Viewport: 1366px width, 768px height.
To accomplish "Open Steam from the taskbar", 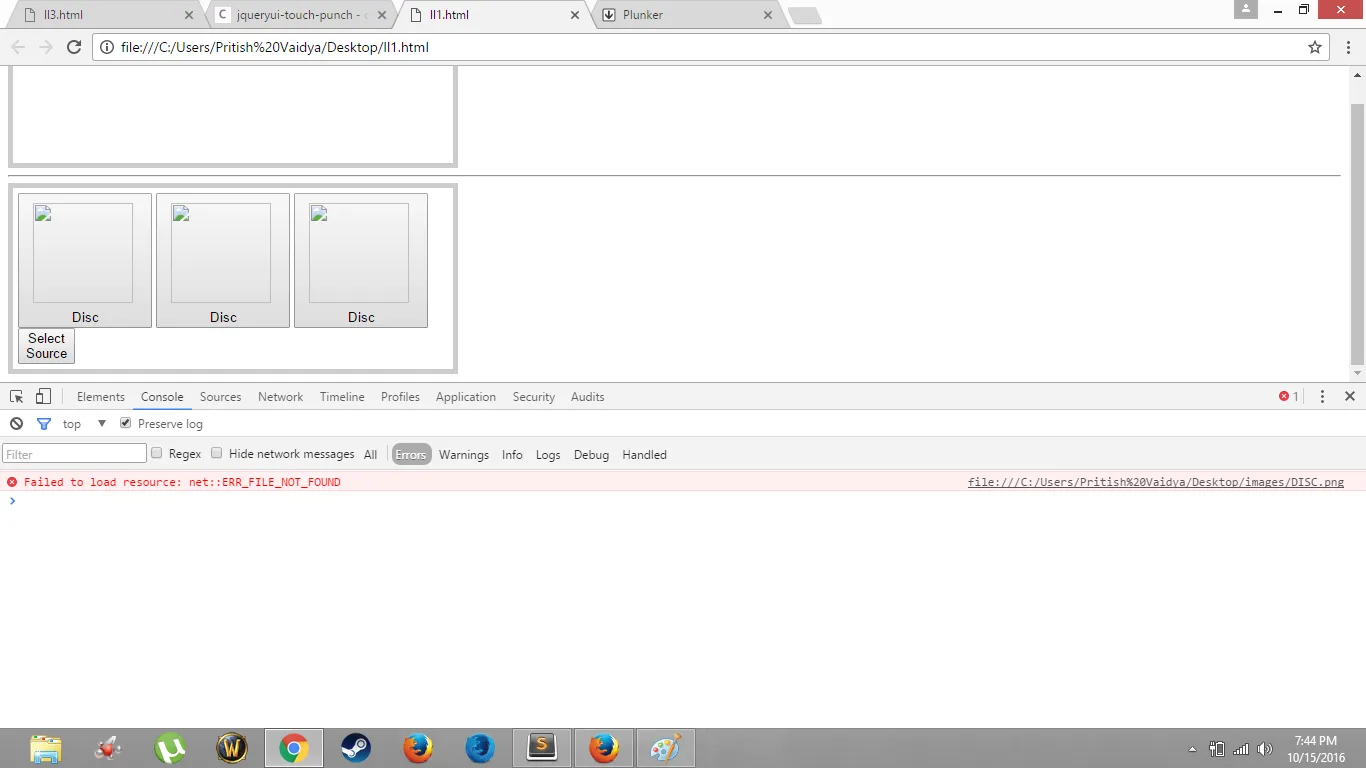I will [355, 748].
